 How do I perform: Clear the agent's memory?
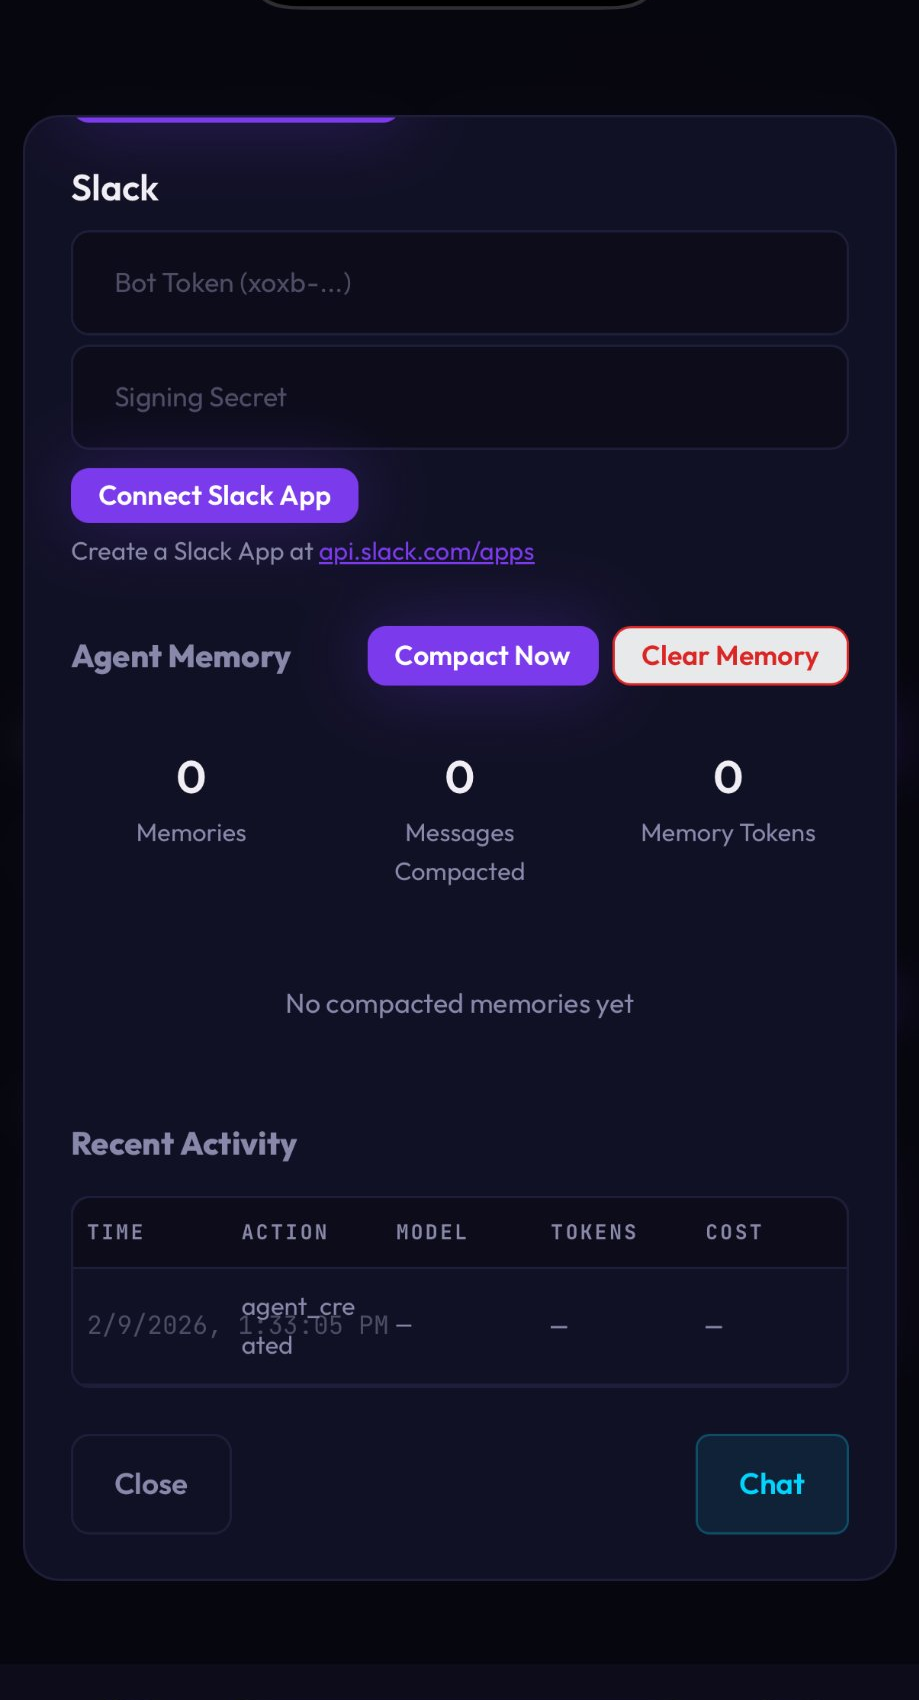coord(729,655)
